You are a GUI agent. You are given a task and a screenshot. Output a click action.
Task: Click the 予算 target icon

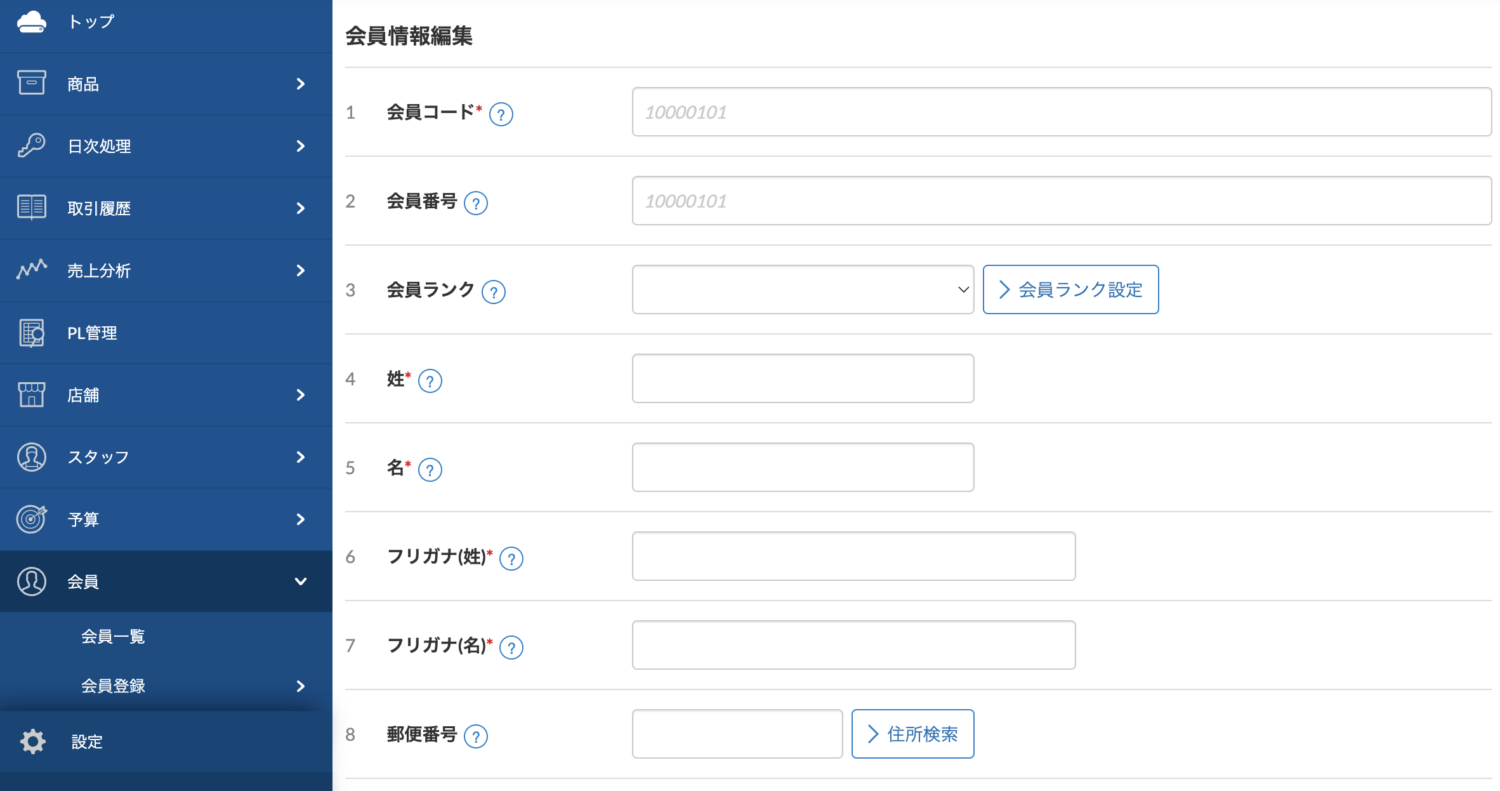[30, 519]
